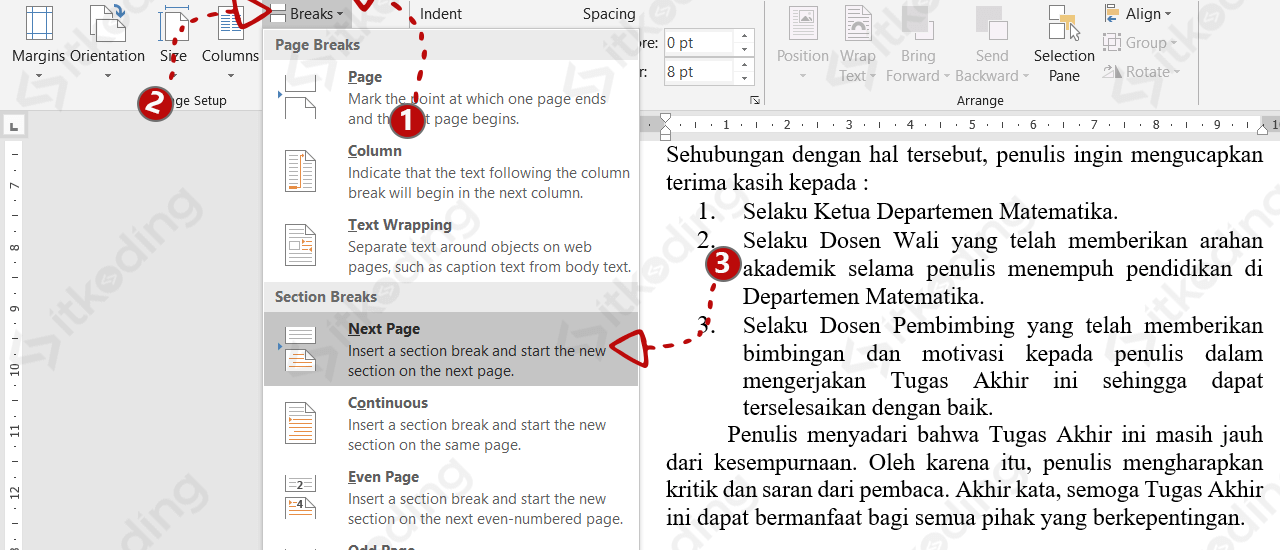Click the Indent label in the ribbon
The width and height of the screenshot is (1280, 550).
[441, 14]
